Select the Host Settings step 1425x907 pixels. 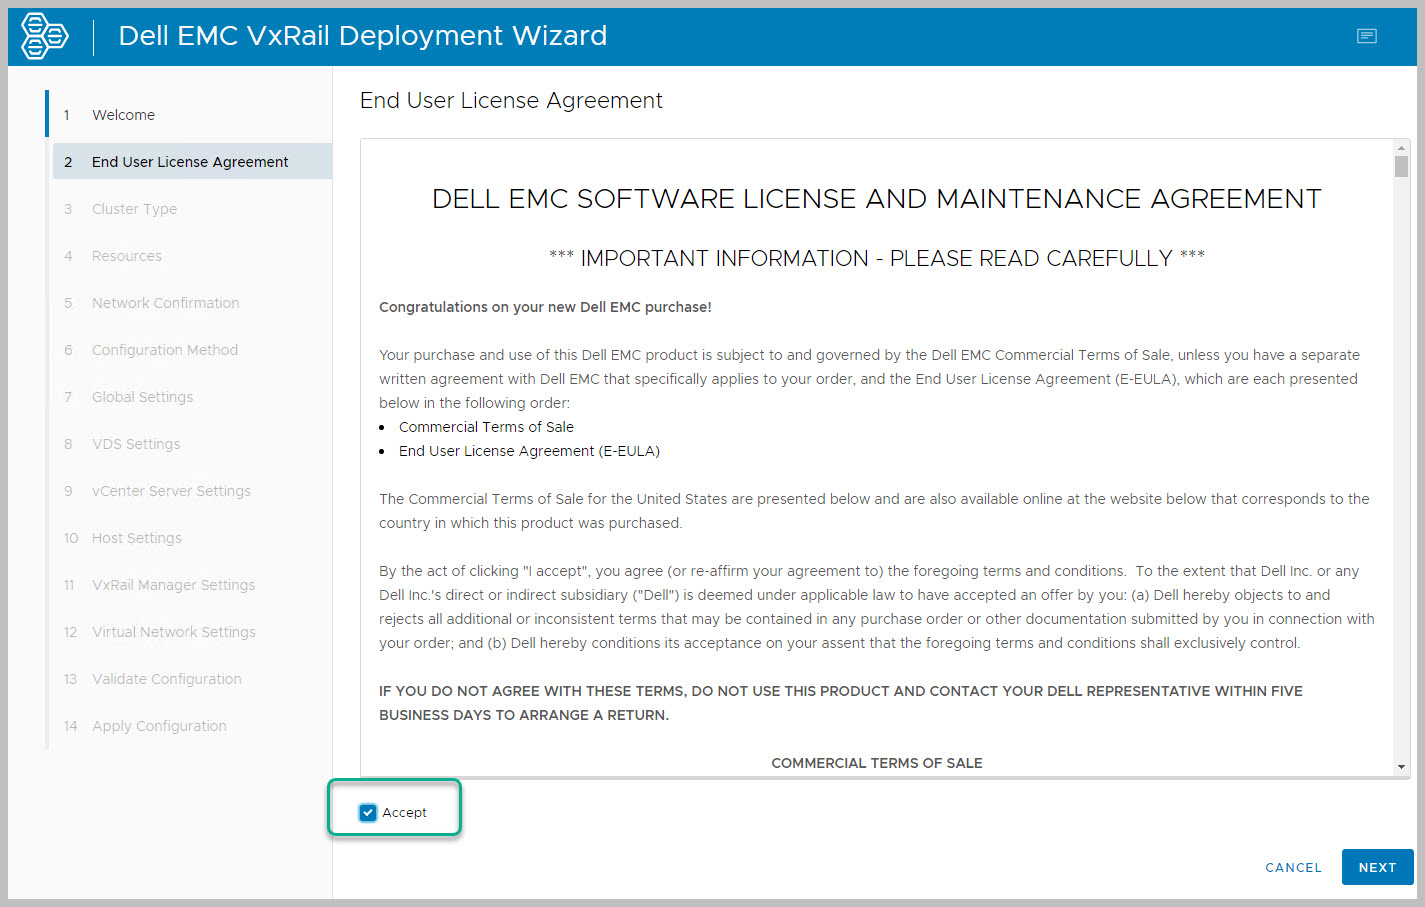[x=136, y=538]
